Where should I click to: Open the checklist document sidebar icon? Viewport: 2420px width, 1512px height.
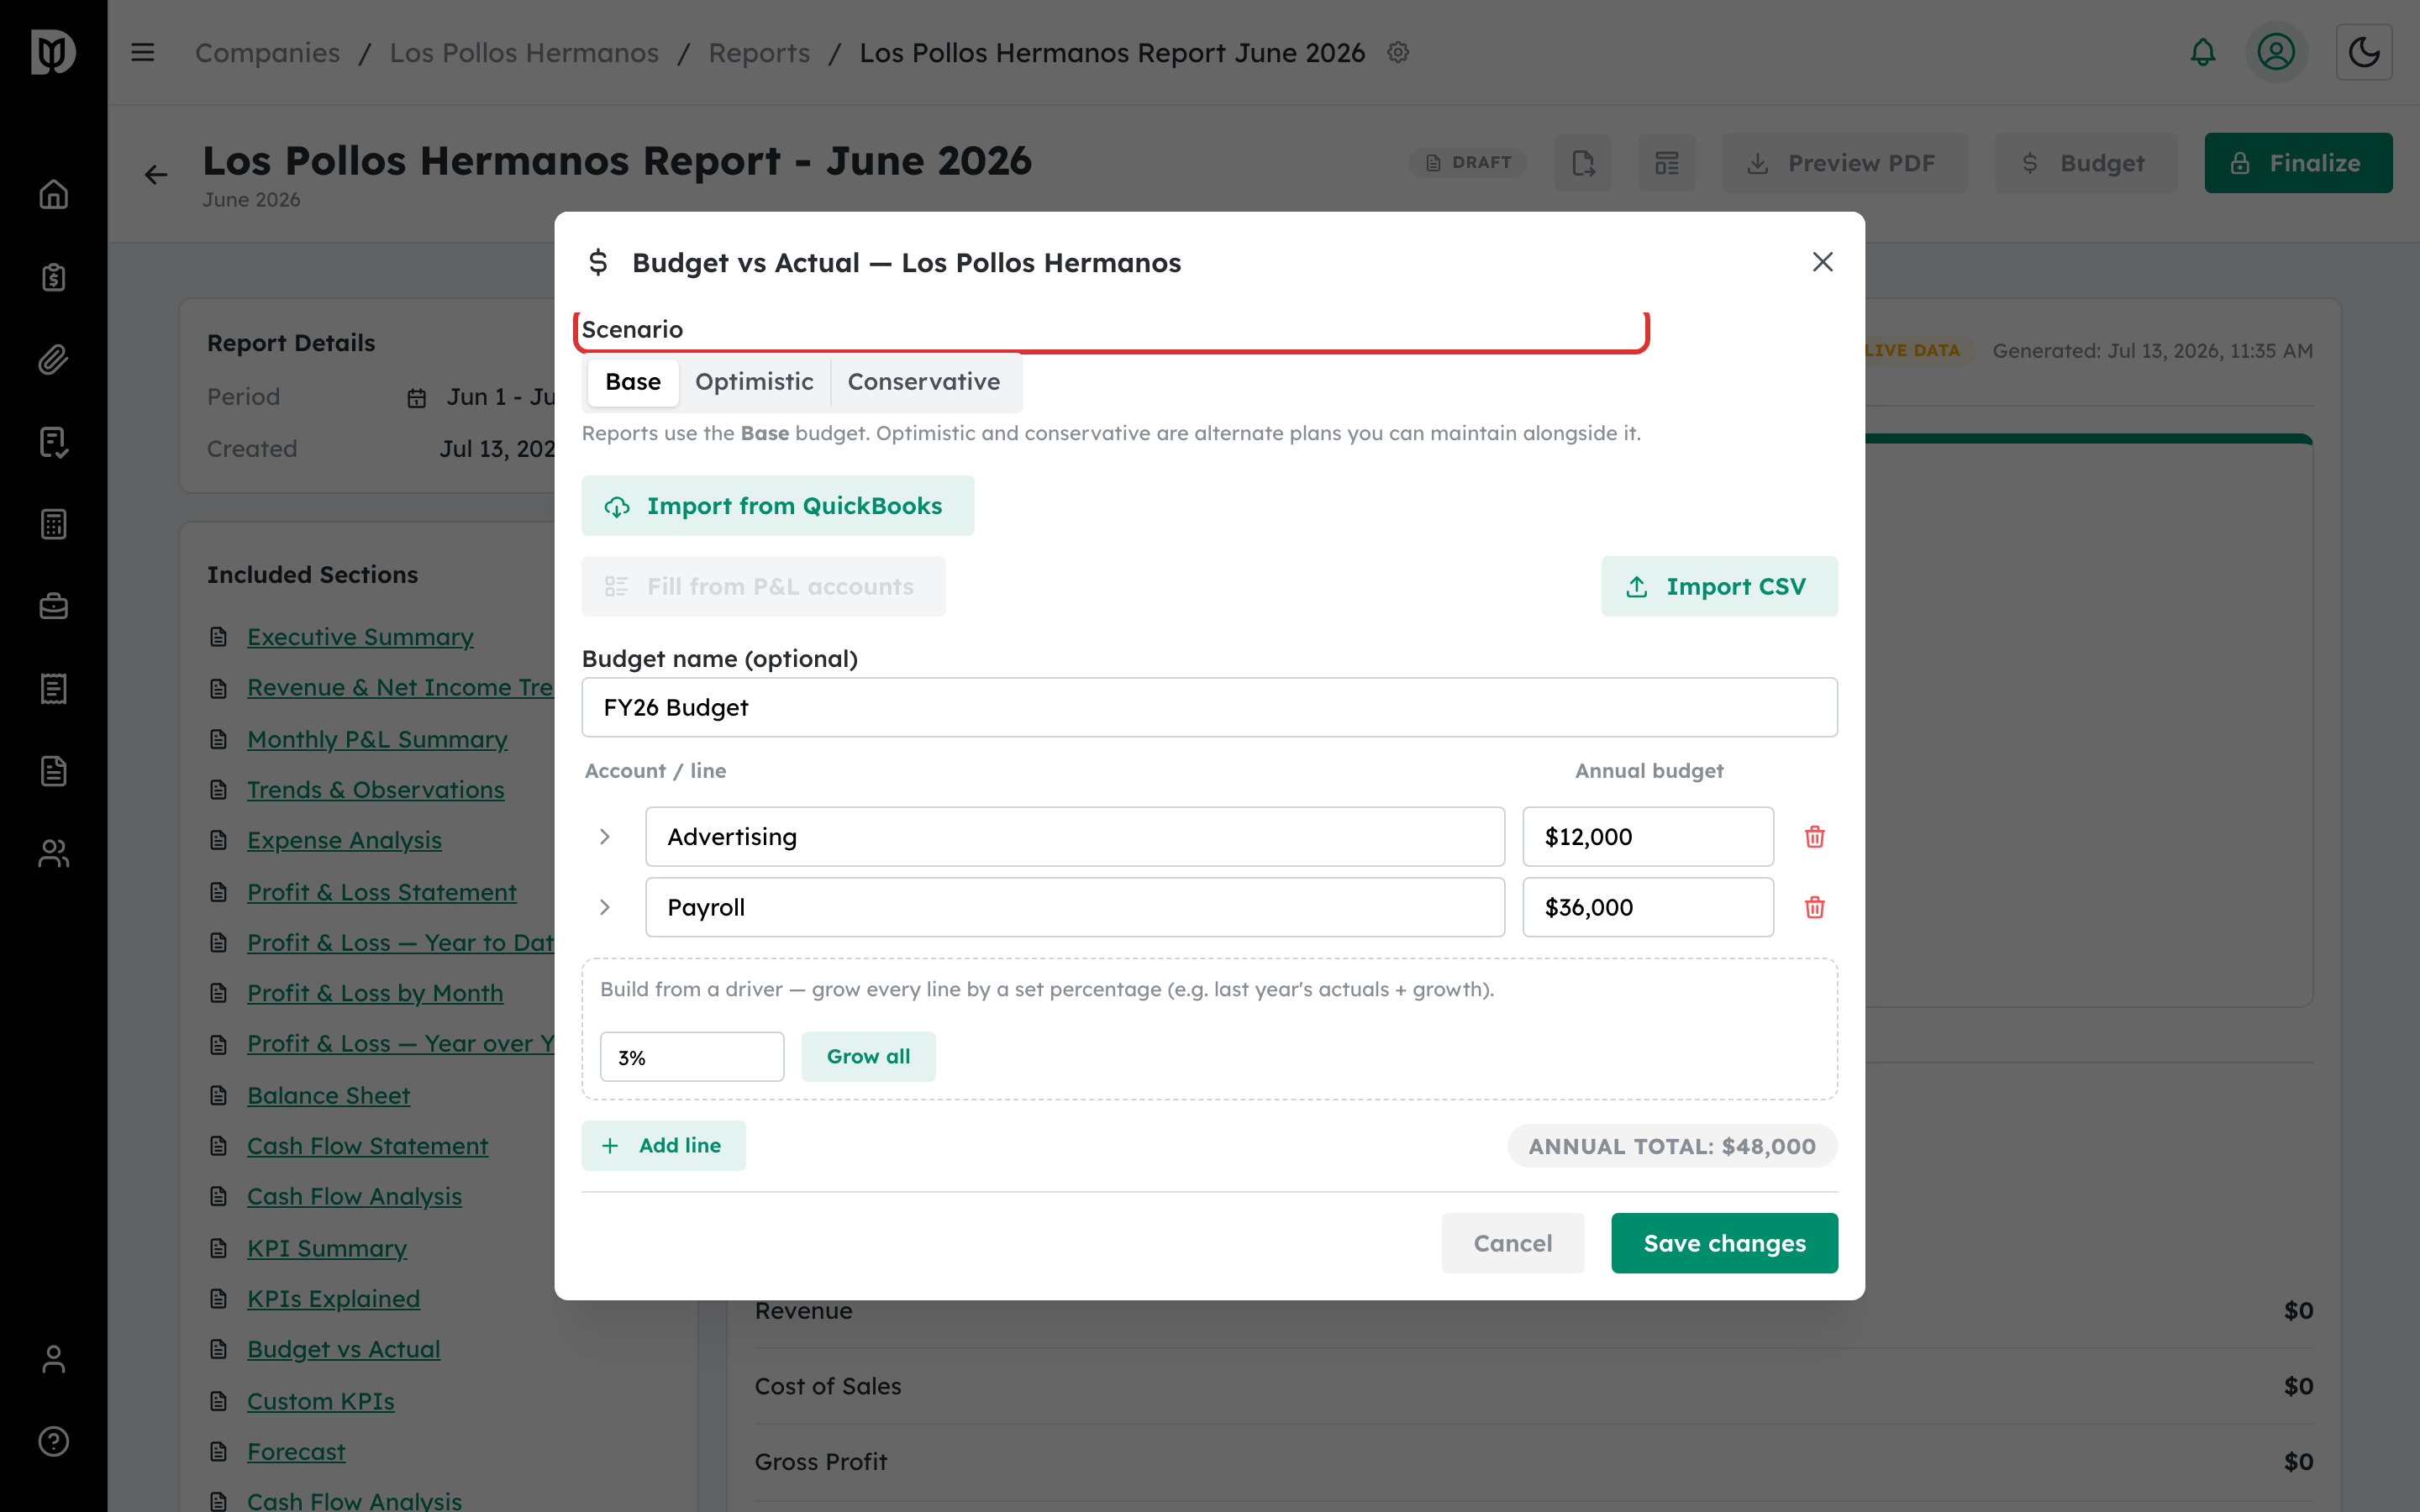[53, 442]
